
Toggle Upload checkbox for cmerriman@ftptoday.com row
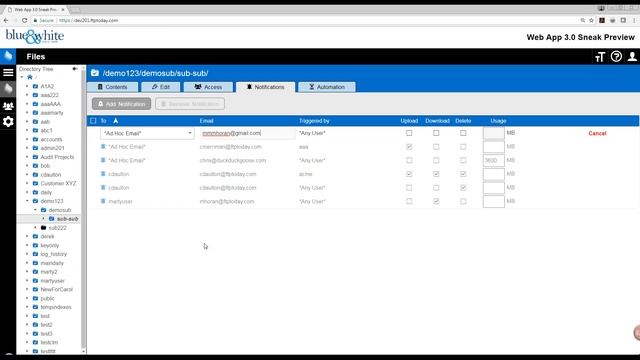[x=409, y=147]
